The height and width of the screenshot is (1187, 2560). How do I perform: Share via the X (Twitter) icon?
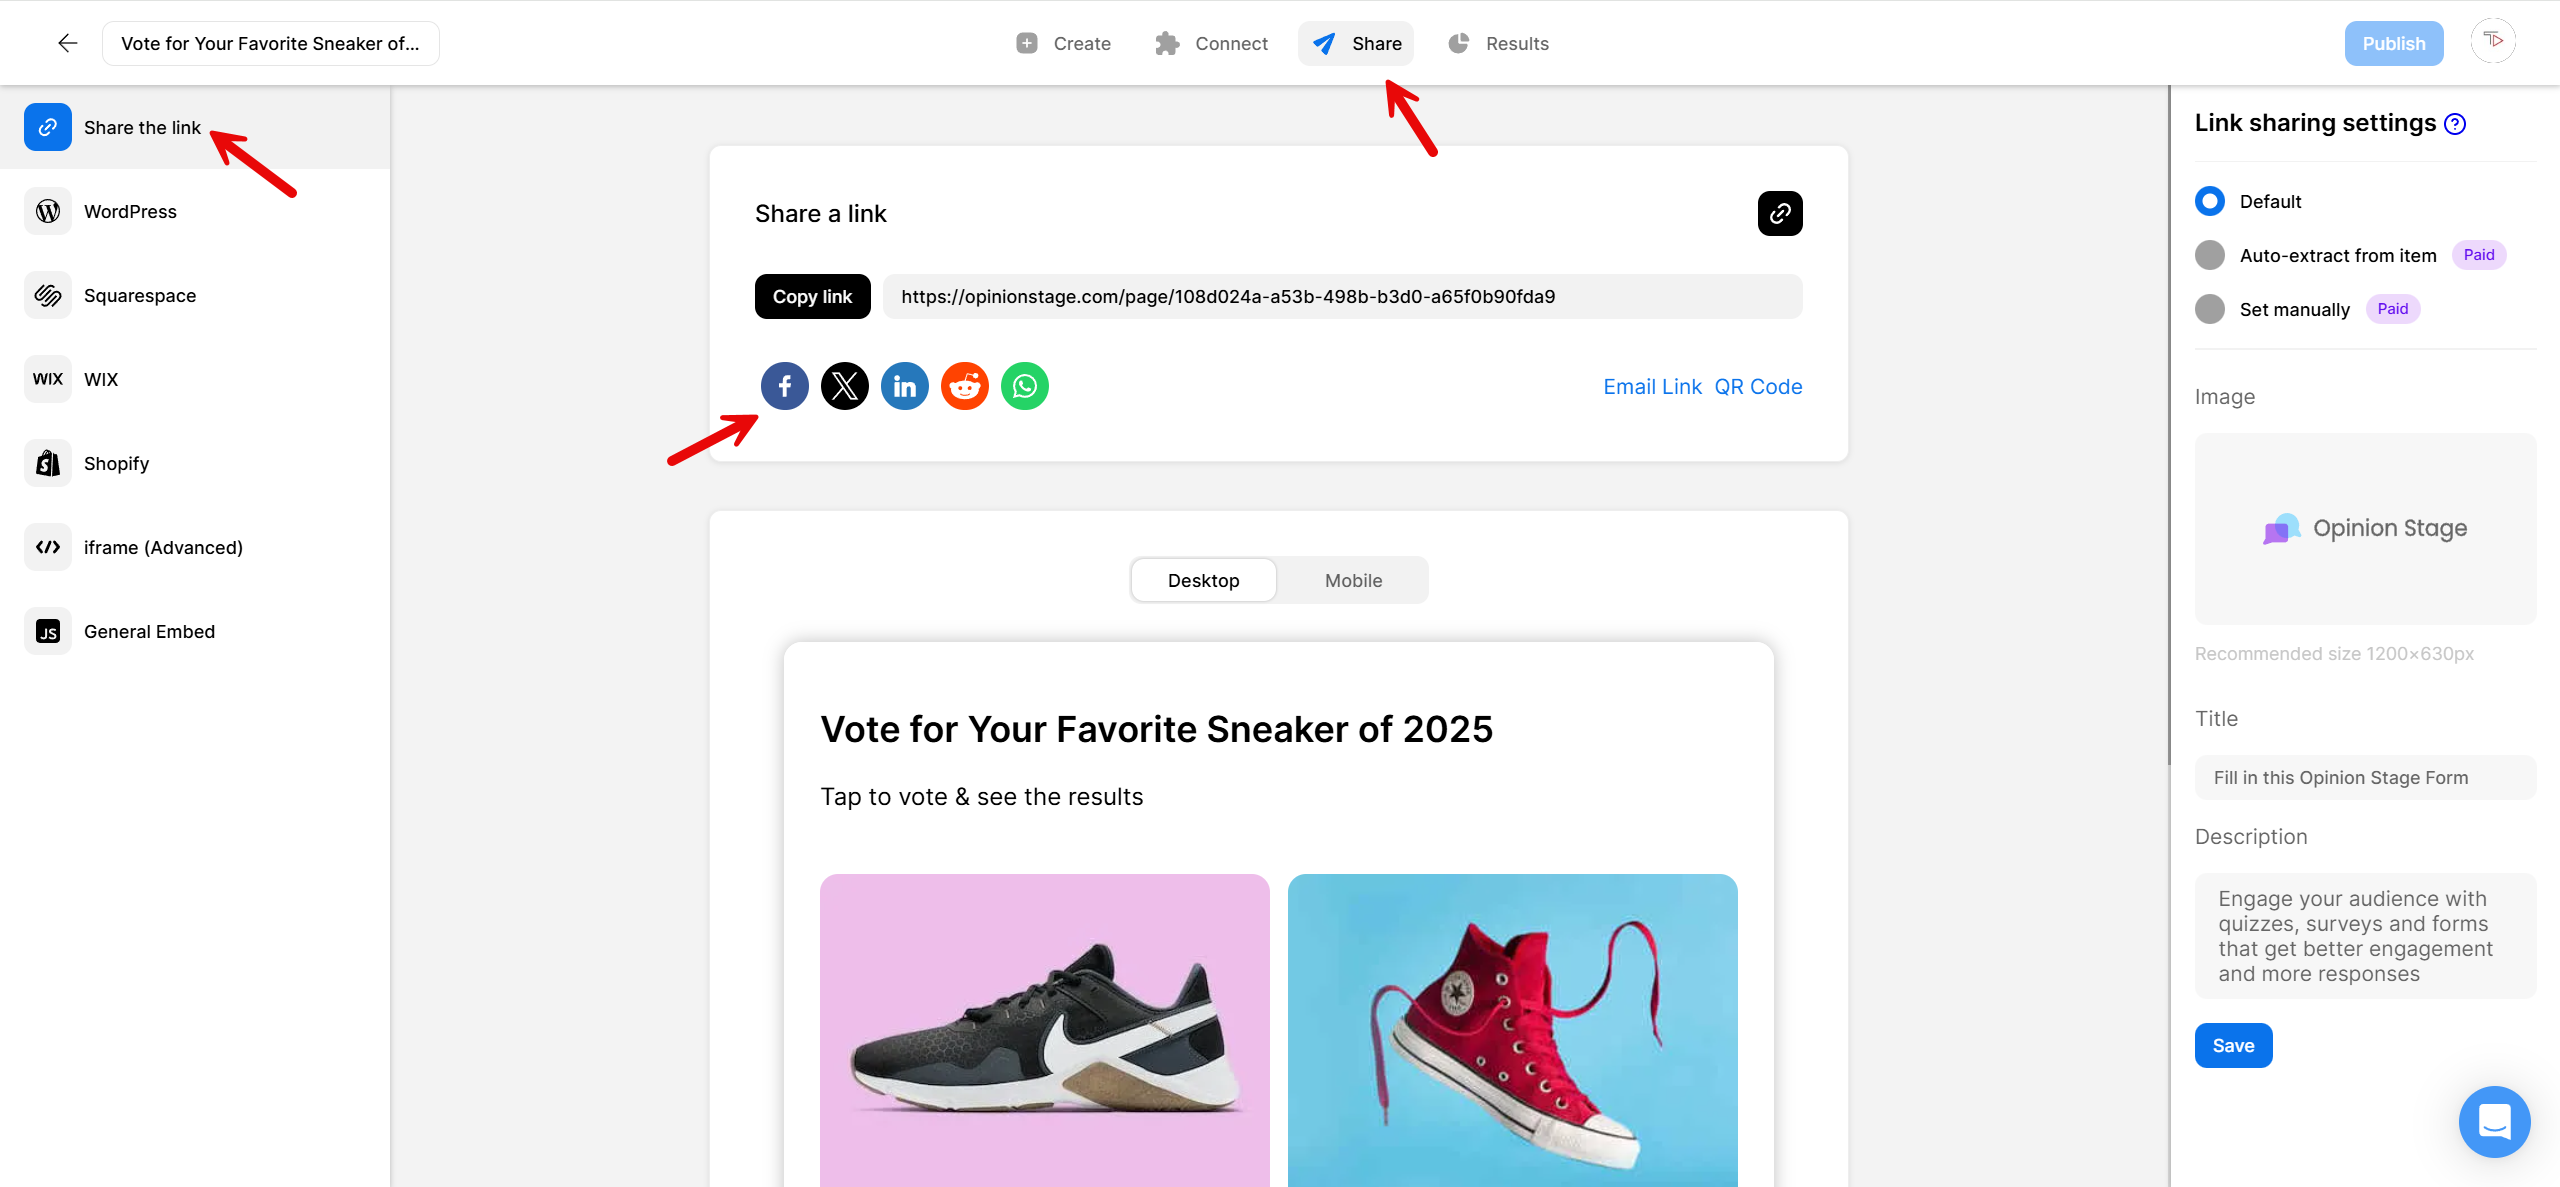[x=845, y=386]
